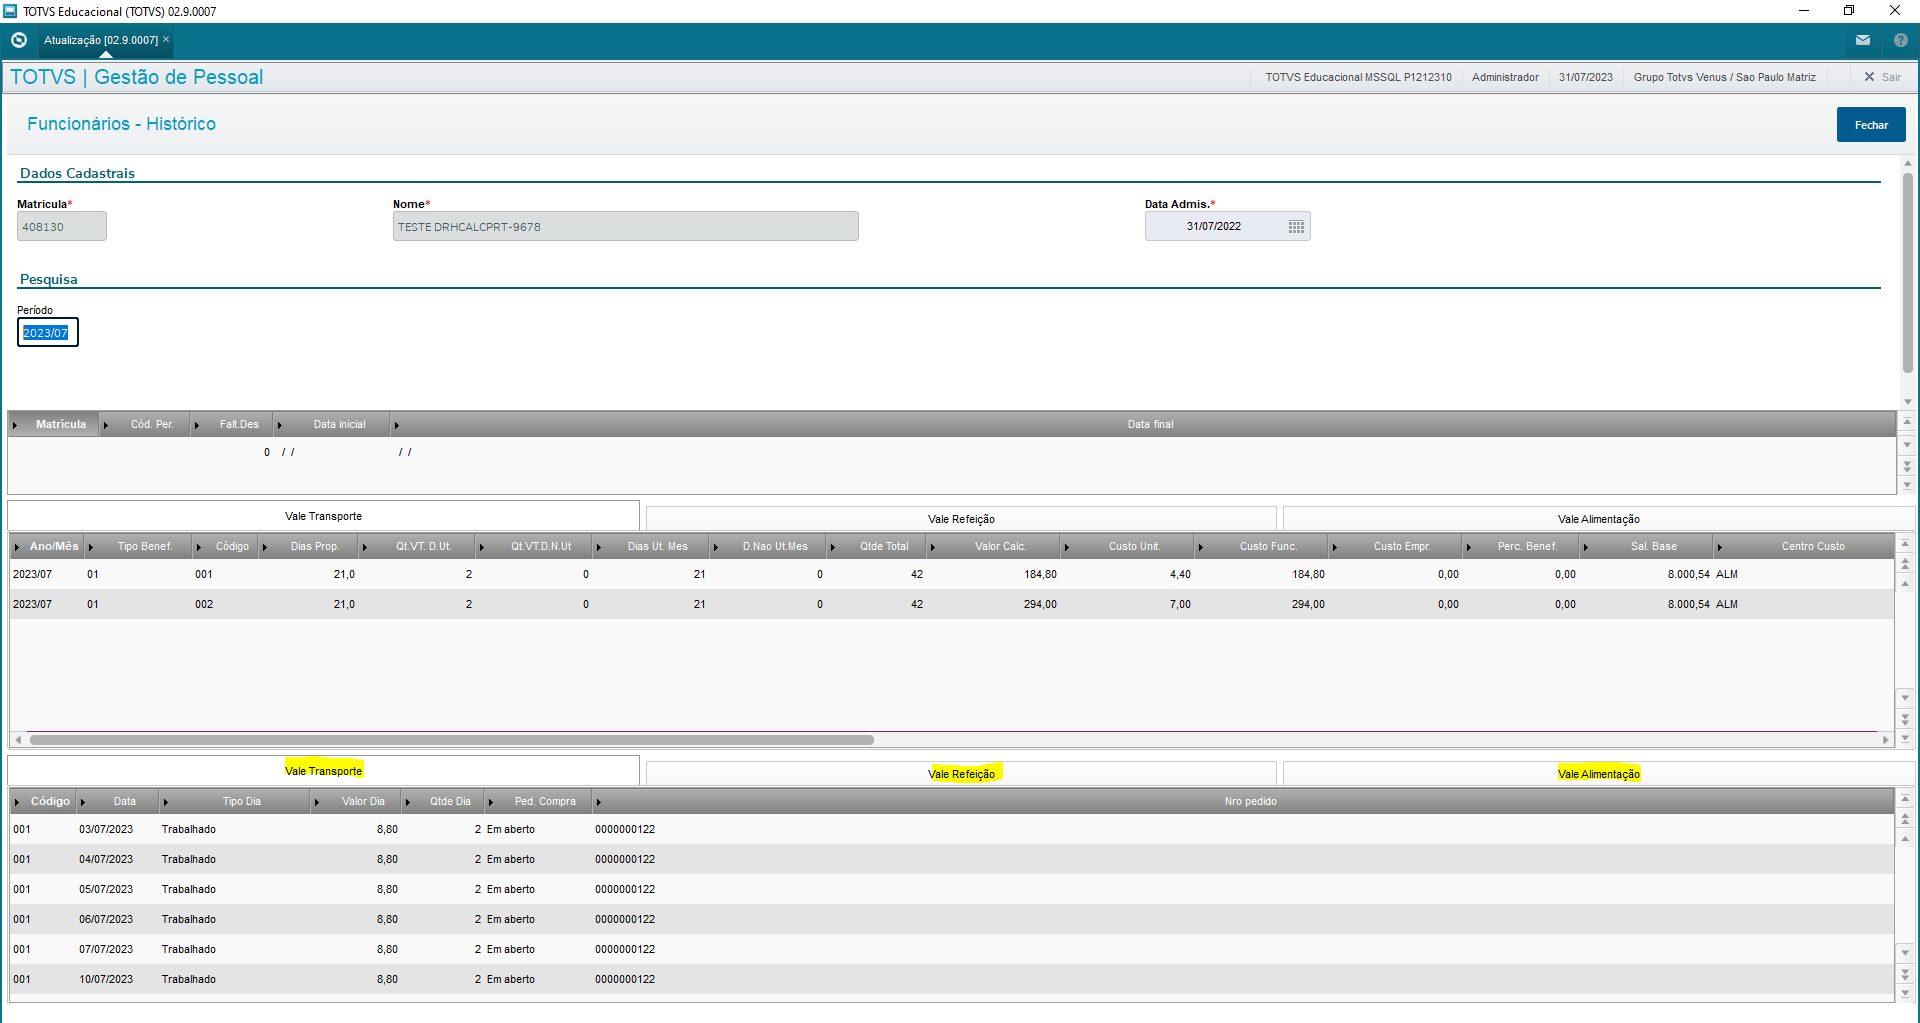Open the question mark help icon

1901,40
